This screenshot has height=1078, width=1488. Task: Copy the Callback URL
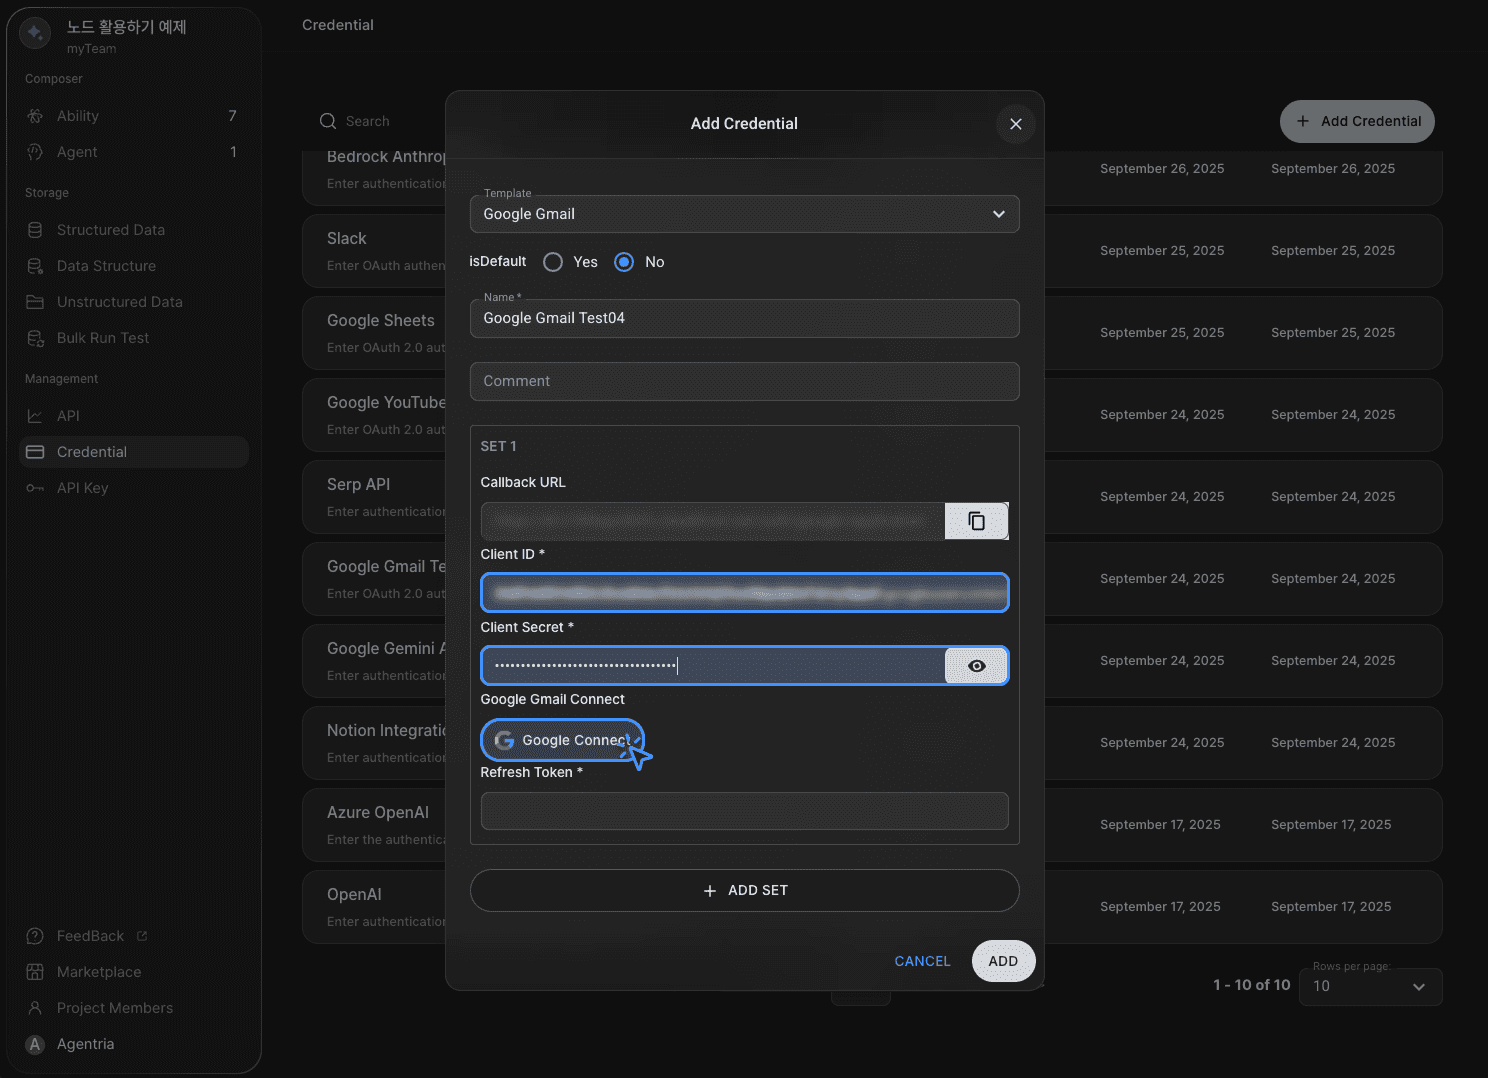pyautogui.click(x=977, y=521)
